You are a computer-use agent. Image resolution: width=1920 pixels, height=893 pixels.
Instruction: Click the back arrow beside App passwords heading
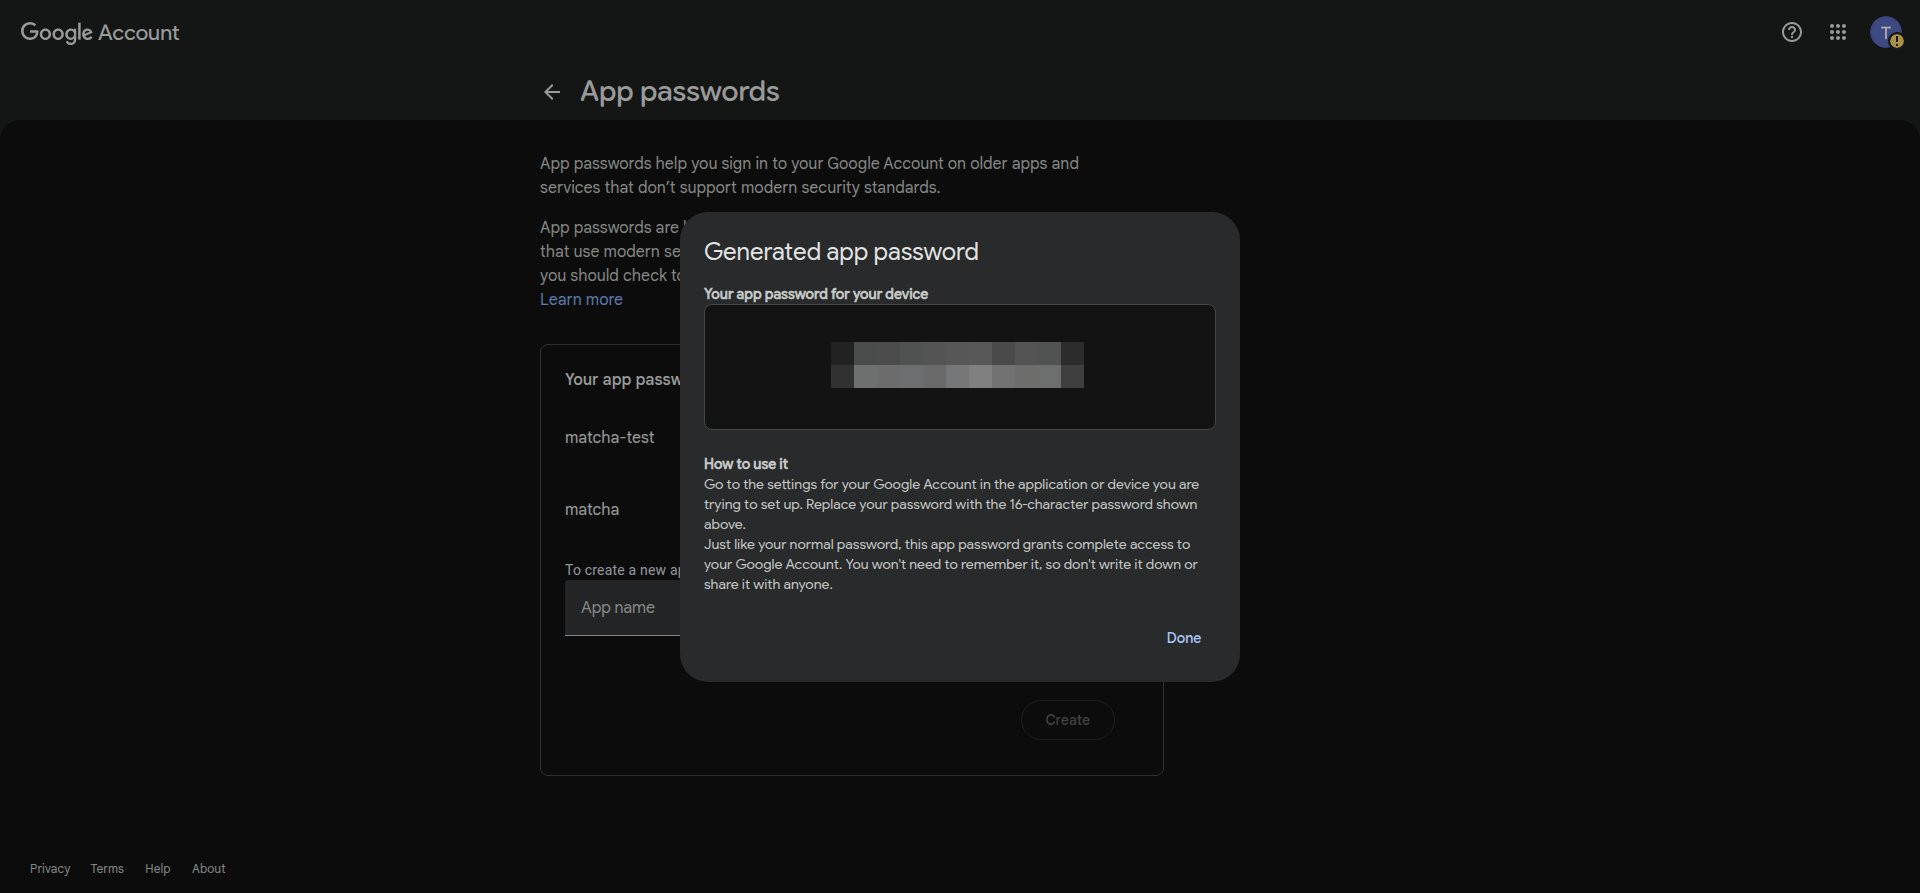click(x=552, y=91)
